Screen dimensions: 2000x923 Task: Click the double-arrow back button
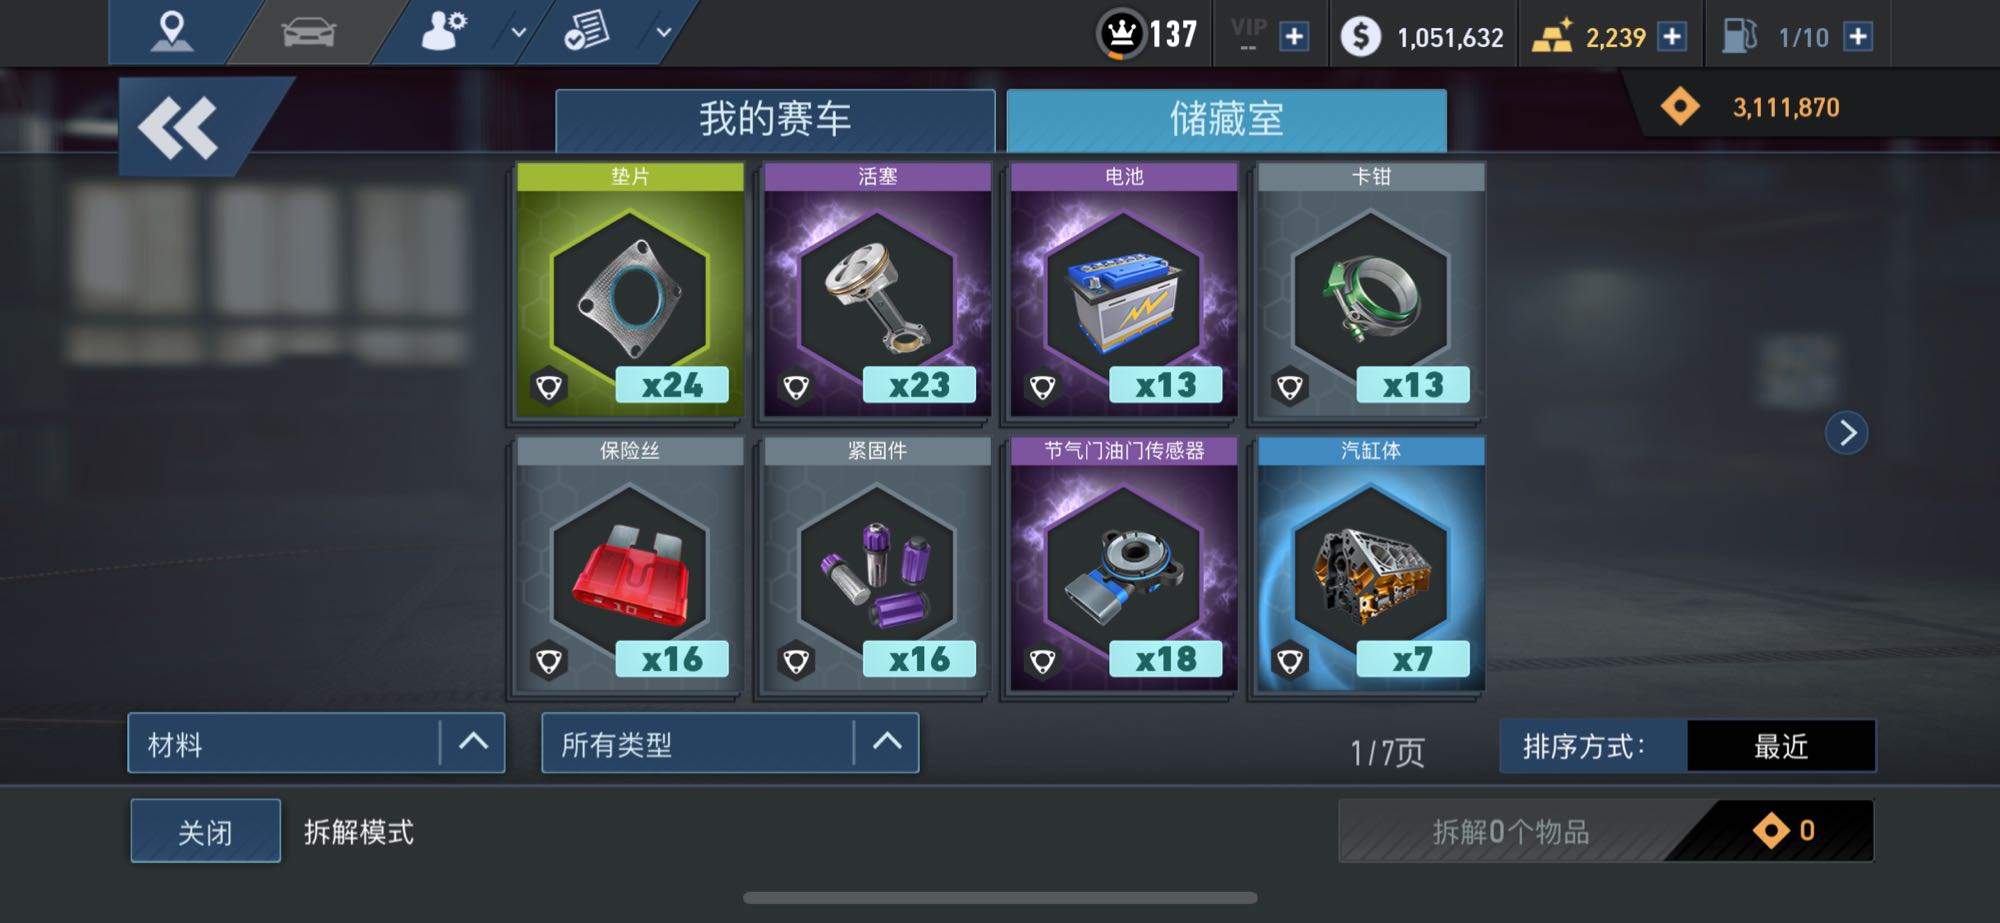178,128
